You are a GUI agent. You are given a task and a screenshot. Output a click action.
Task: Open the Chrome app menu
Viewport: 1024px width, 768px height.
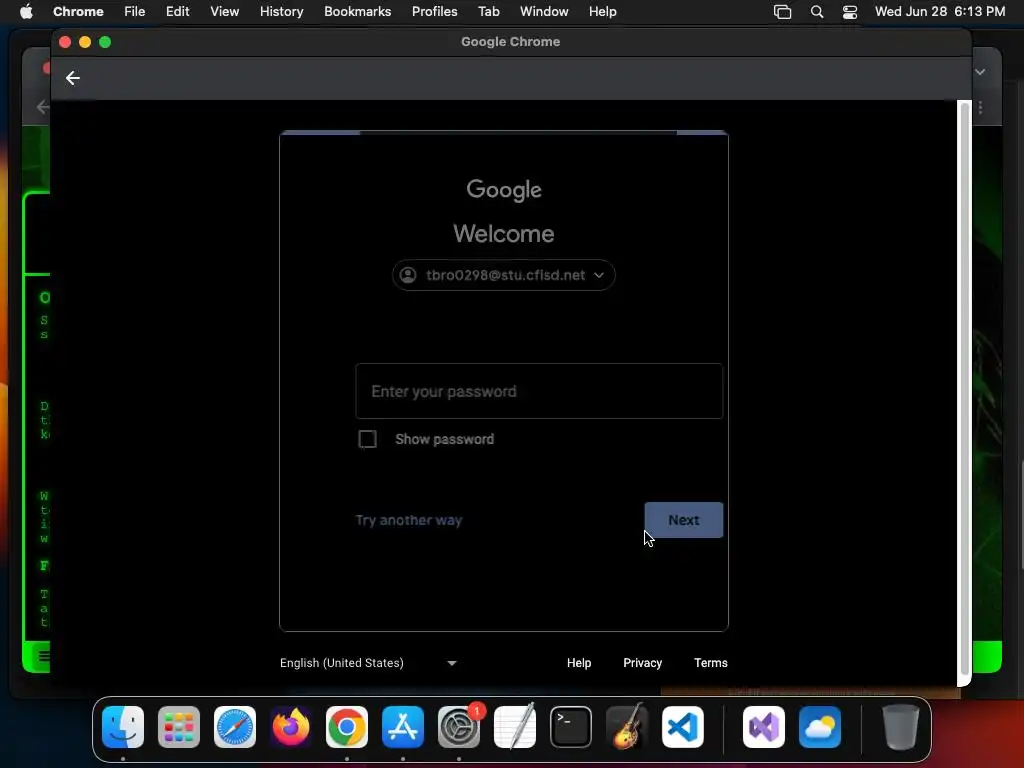pyautogui.click(x=78, y=12)
